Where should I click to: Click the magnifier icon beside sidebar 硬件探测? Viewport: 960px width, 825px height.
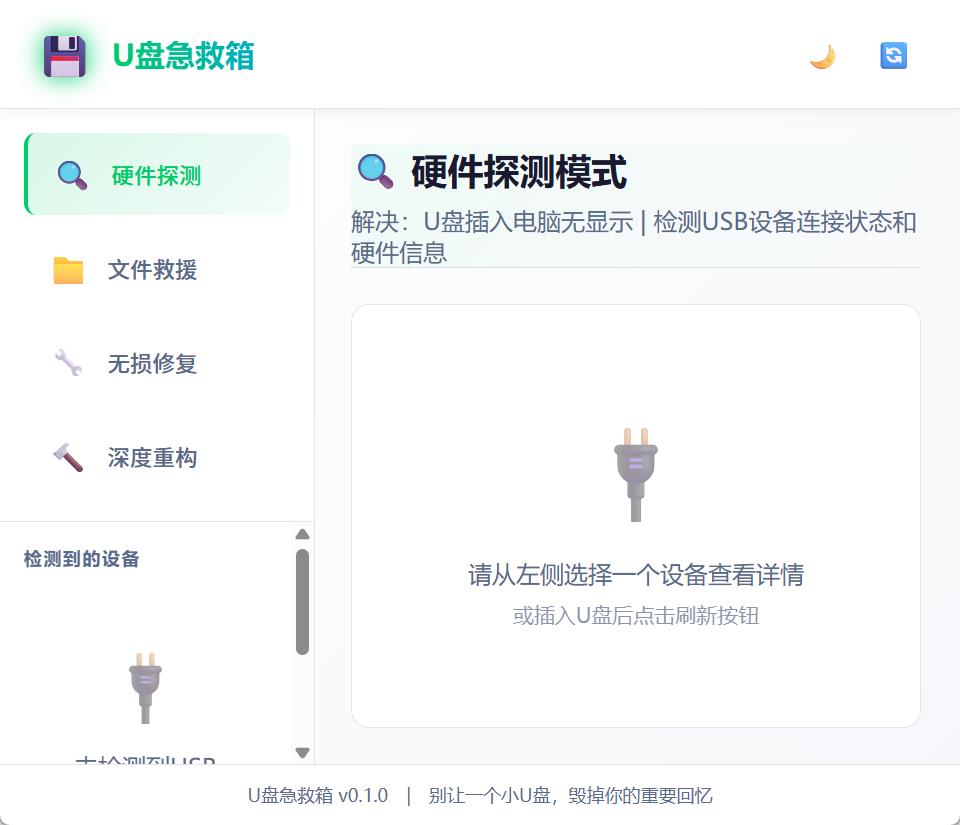72,175
